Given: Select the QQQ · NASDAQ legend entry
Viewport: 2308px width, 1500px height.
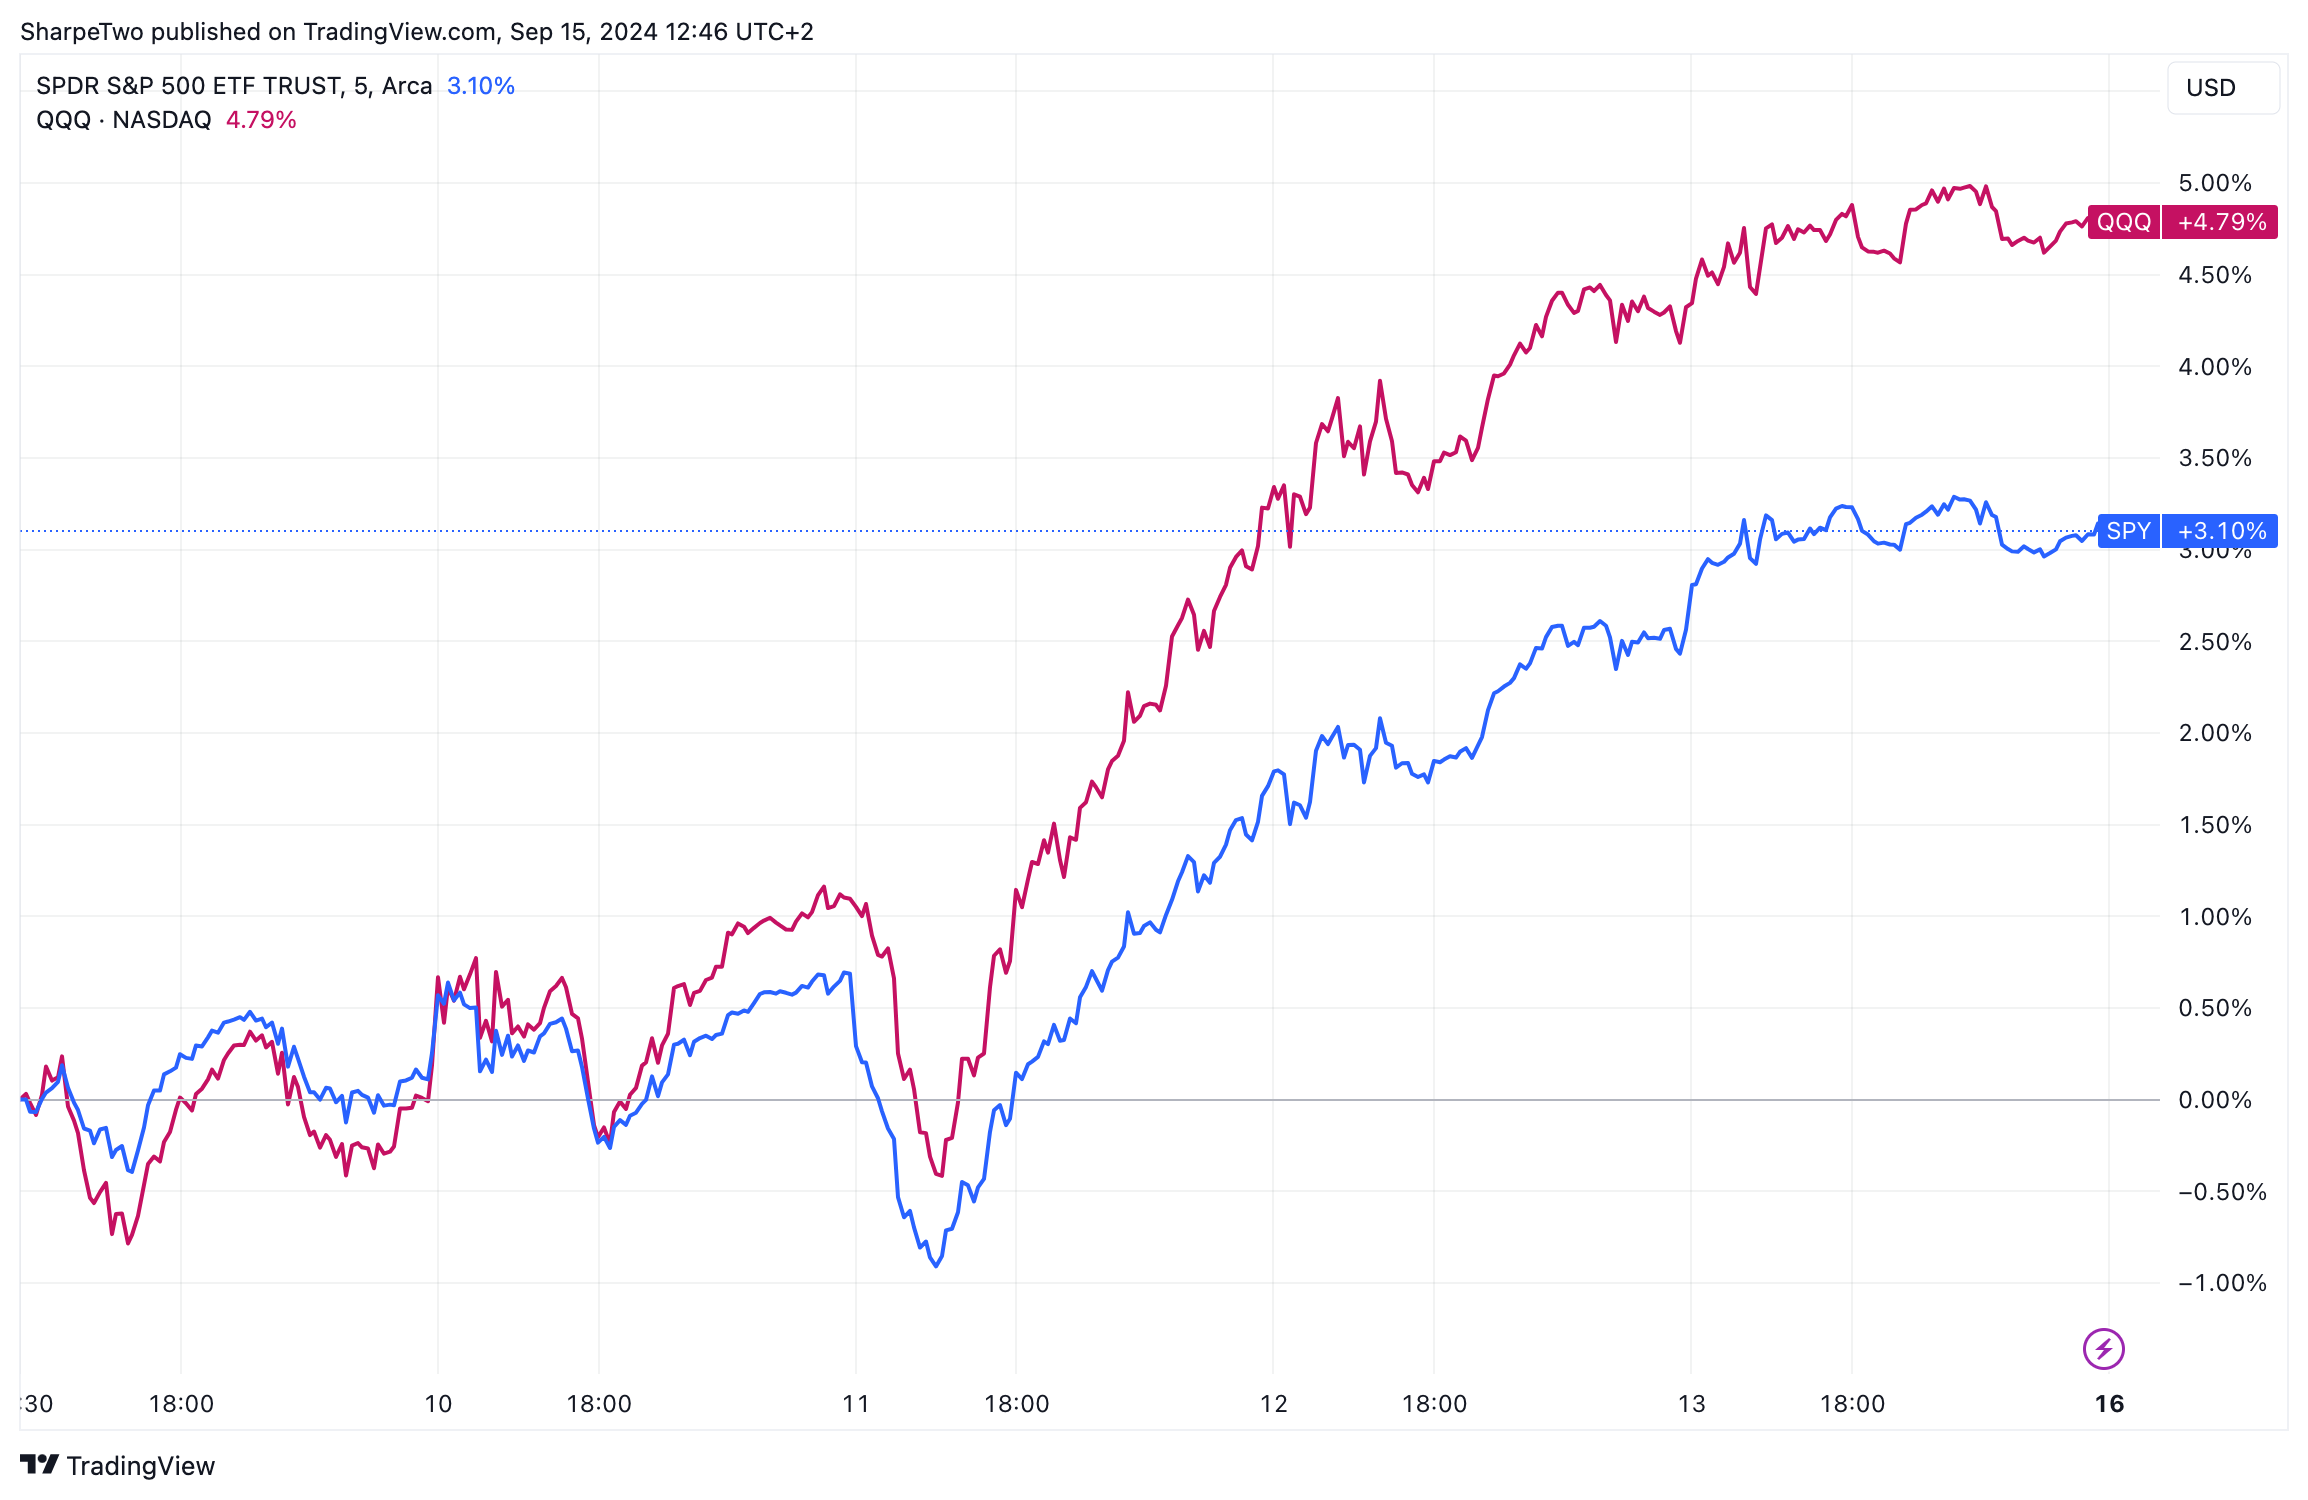Looking at the screenshot, I should 124,120.
